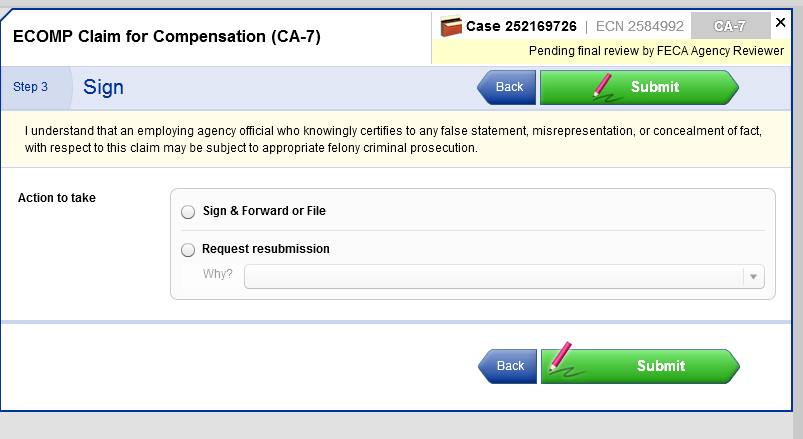Click the gray CA-7 form badge
Screen dimensions: 803x439
pyautogui.click(x=730, y=27)
